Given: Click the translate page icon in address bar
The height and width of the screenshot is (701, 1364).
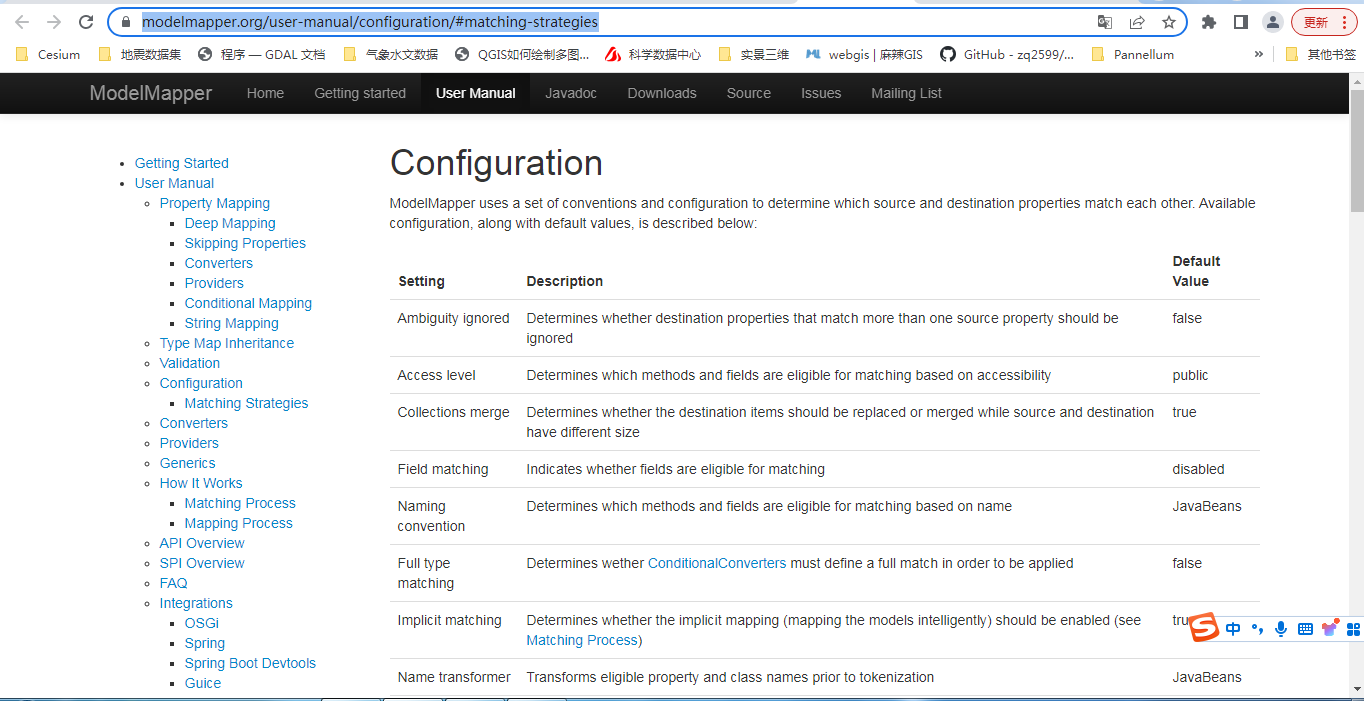Looking at the screenshot, I should click(1104, 22).
